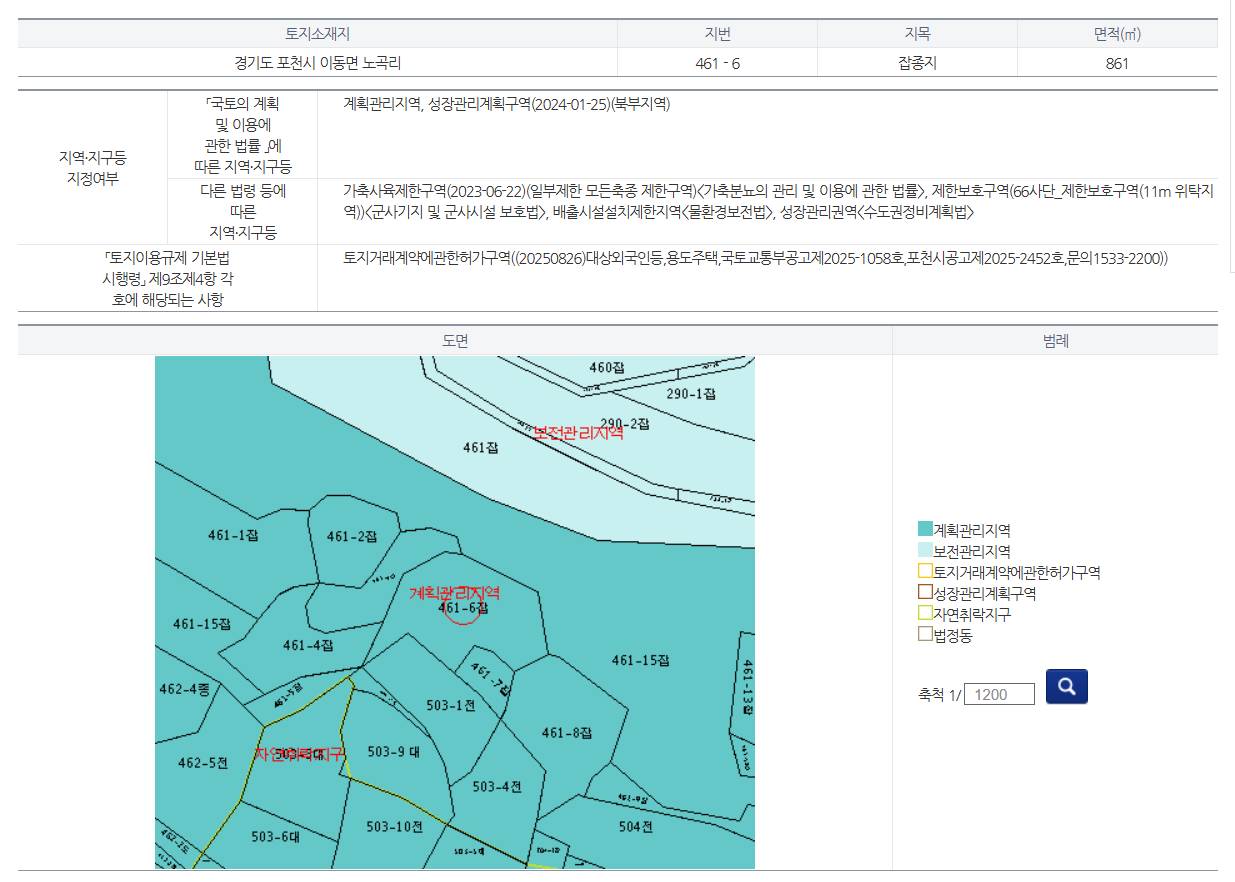Viewport: 1235px width, 882px height.
Task: Click the 지목 column header
Action: pos(917,34)
